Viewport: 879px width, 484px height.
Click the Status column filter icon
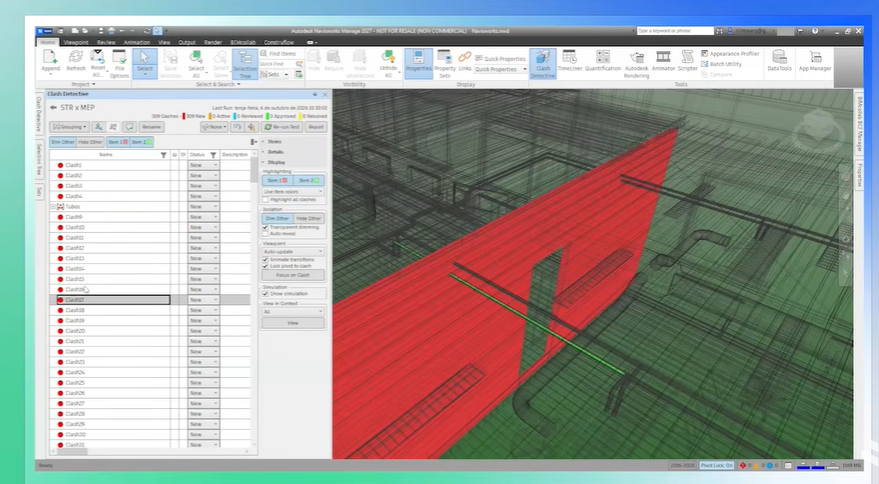pyautogui.click(x=213, y=155)
